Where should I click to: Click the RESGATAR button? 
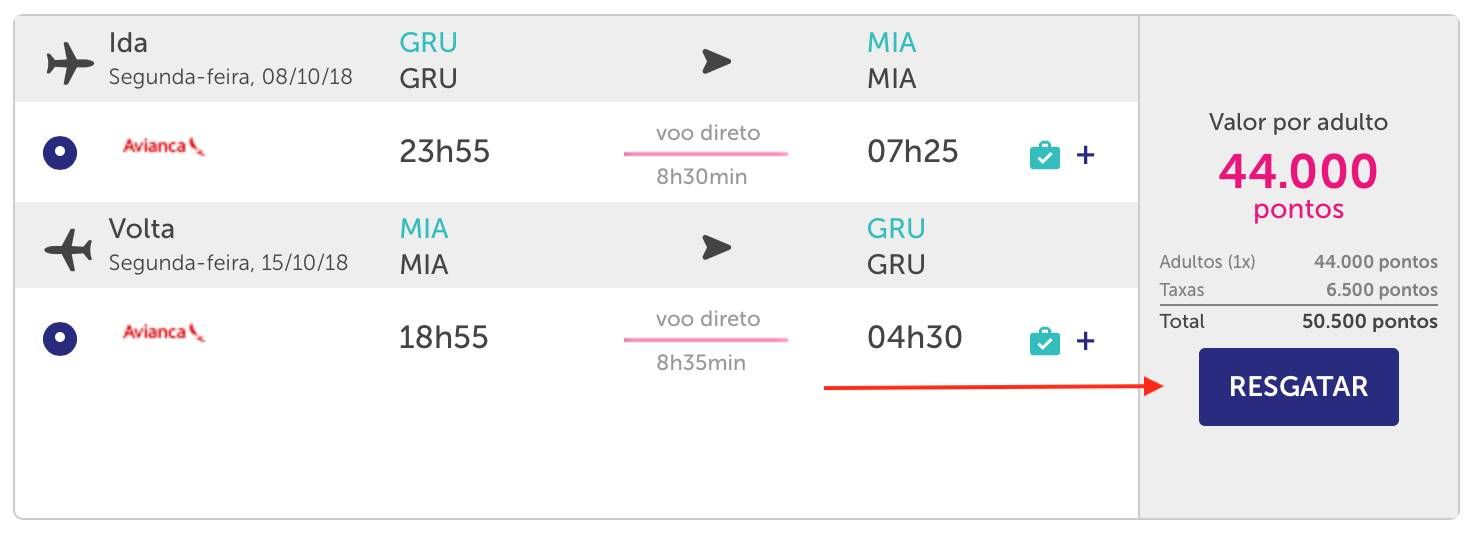(x=1298, y=387)
